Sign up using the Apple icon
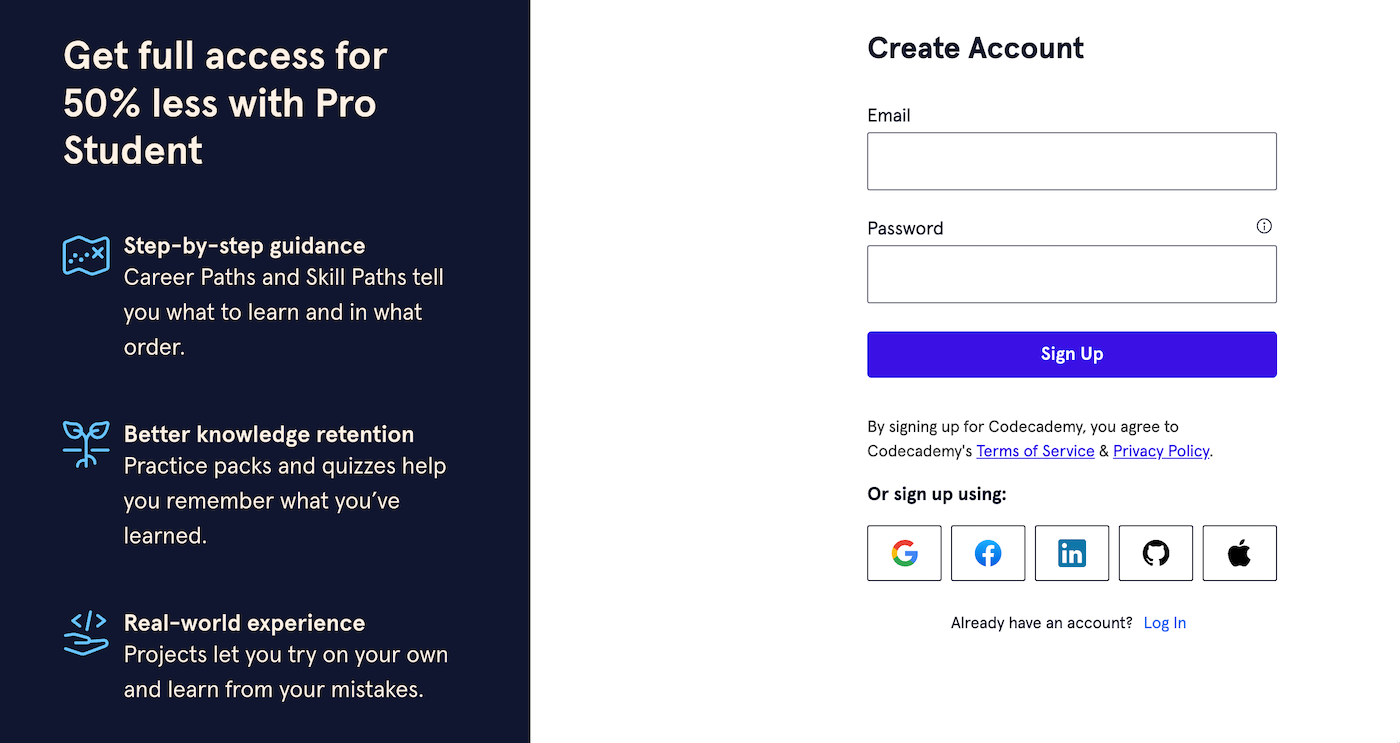The height and width of the screenshot is (743, 1400). pos(1240,552)
